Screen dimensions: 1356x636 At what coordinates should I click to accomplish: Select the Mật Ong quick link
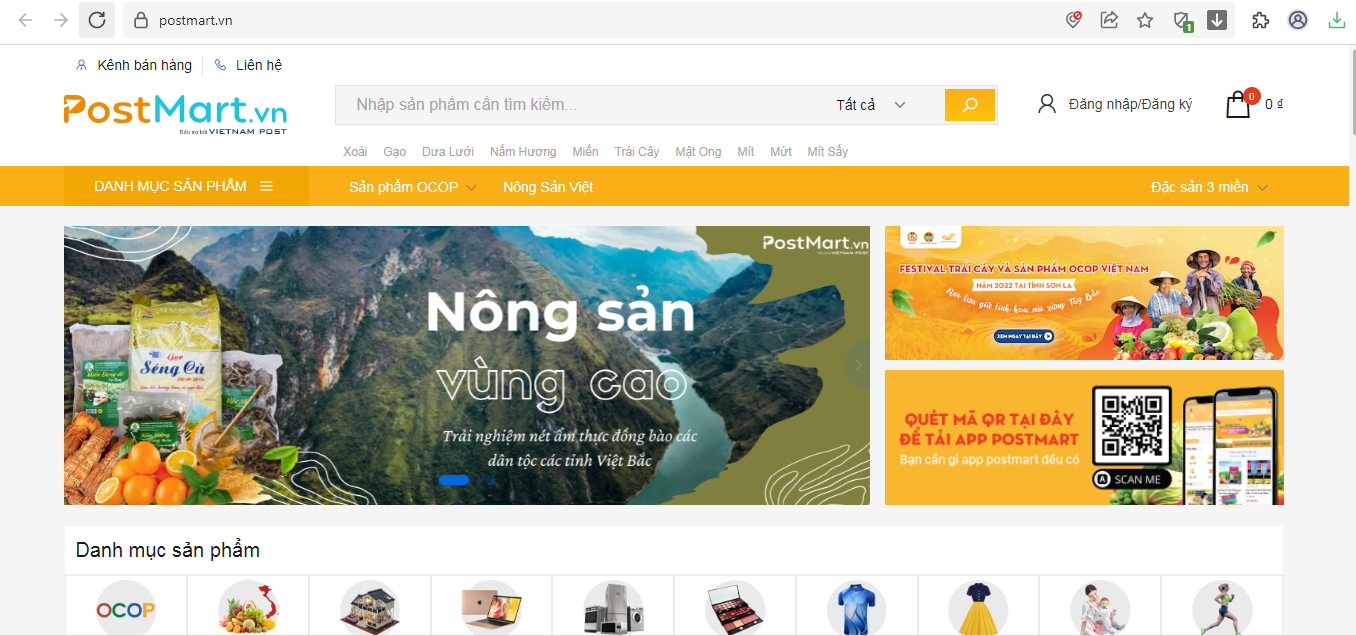click(697, 151)
